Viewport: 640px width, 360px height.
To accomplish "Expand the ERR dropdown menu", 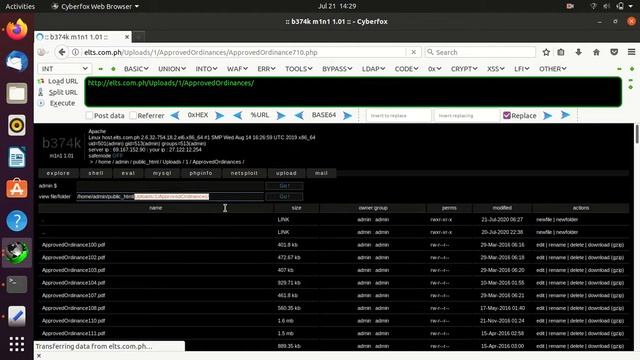I will coord(266,69).
